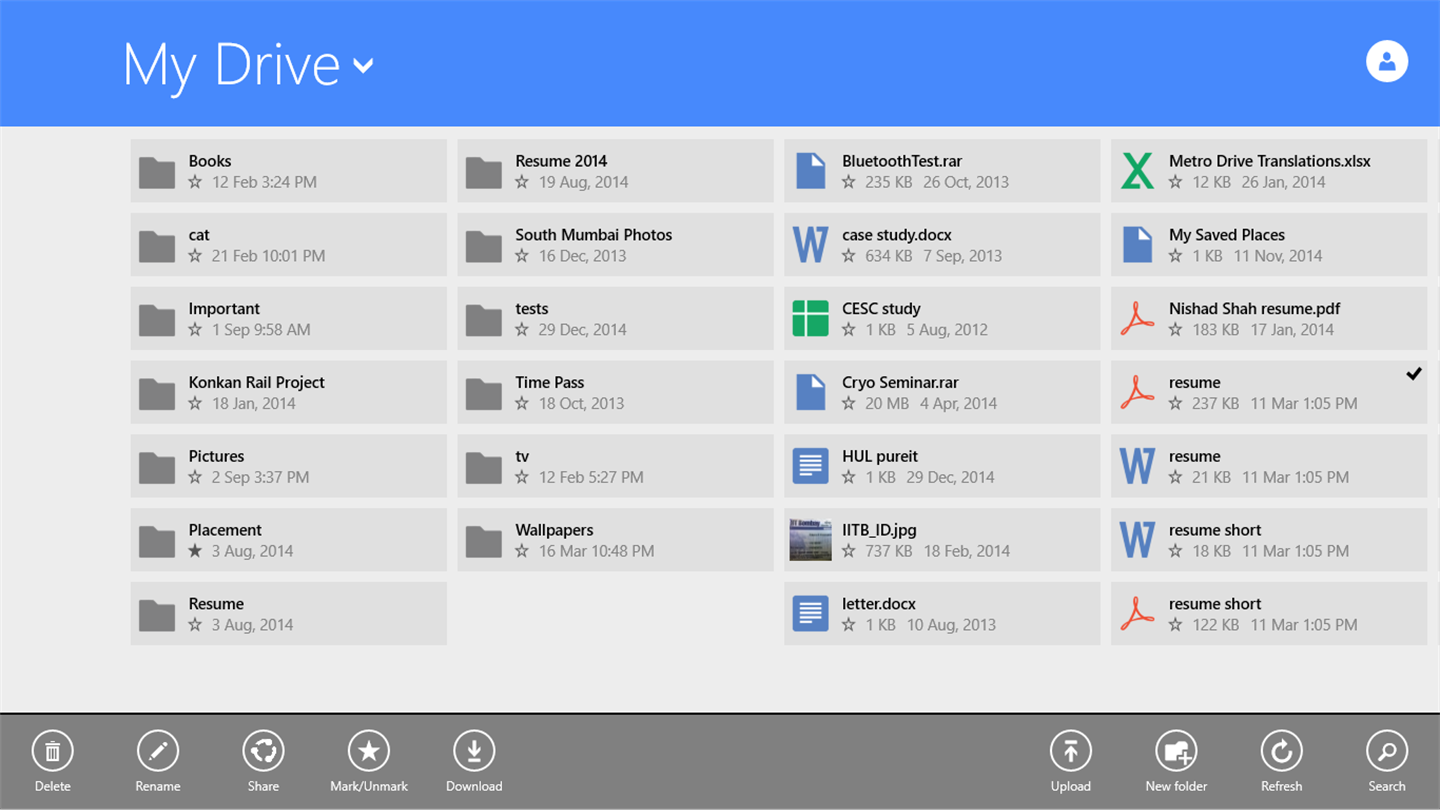
Task: Open the user account profile icon
Action: [1387, 62]
